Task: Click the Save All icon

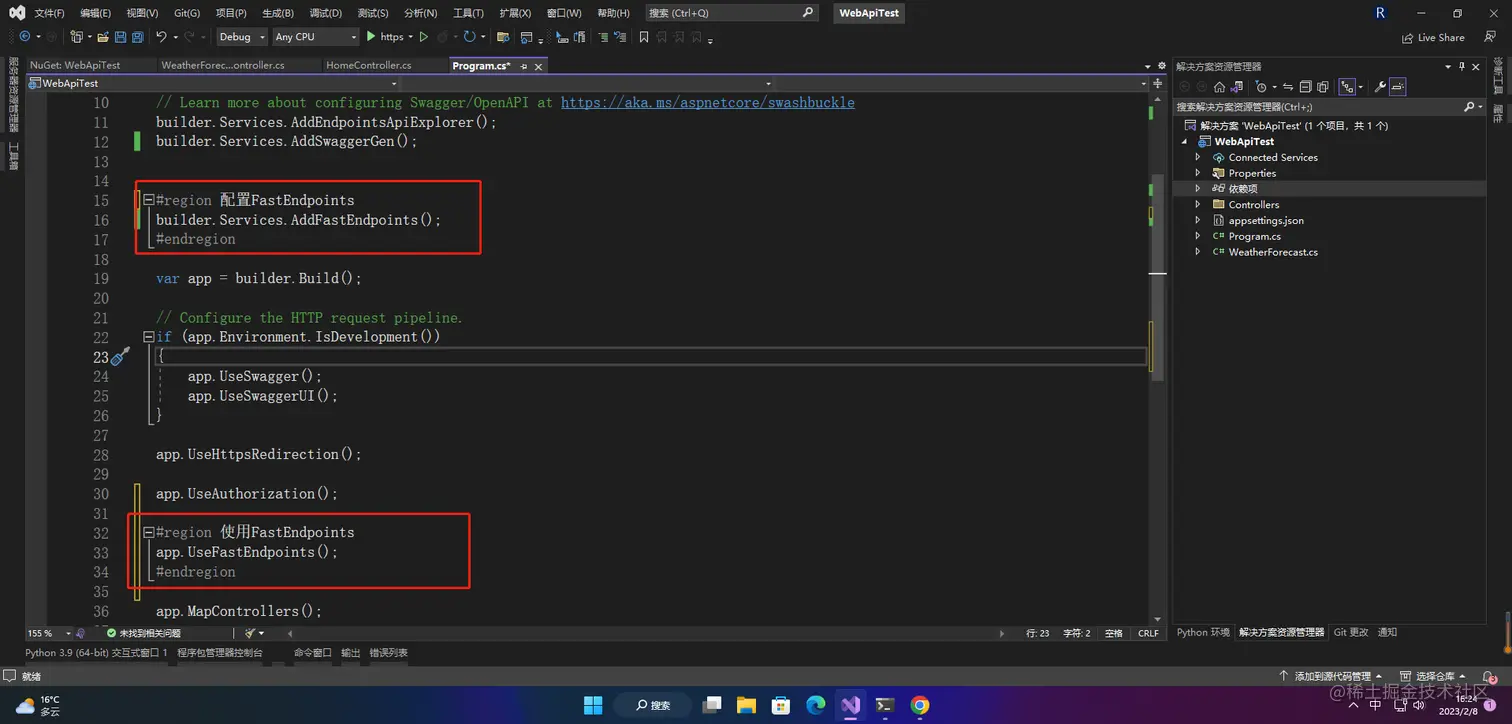Action: [137, 37]
